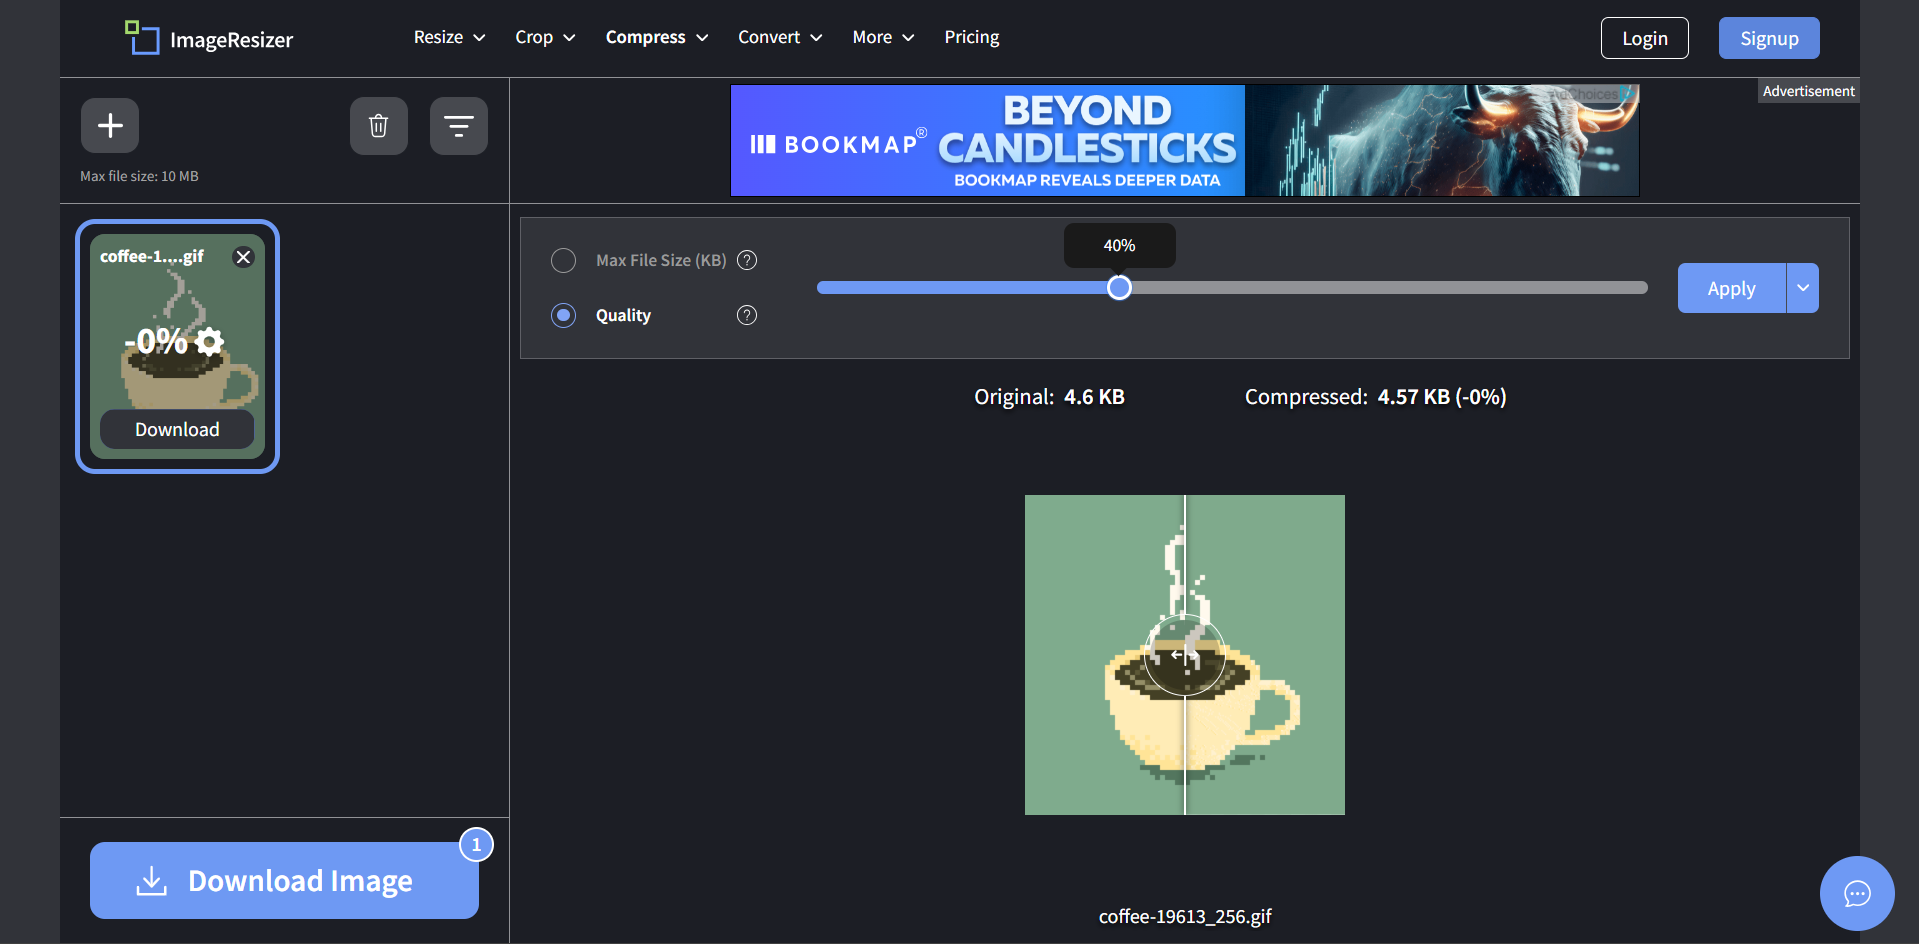Viewport: 1919px width, 944px height.
Task: Select the Max File Size (KB) radio button
Action: point(563,260)
